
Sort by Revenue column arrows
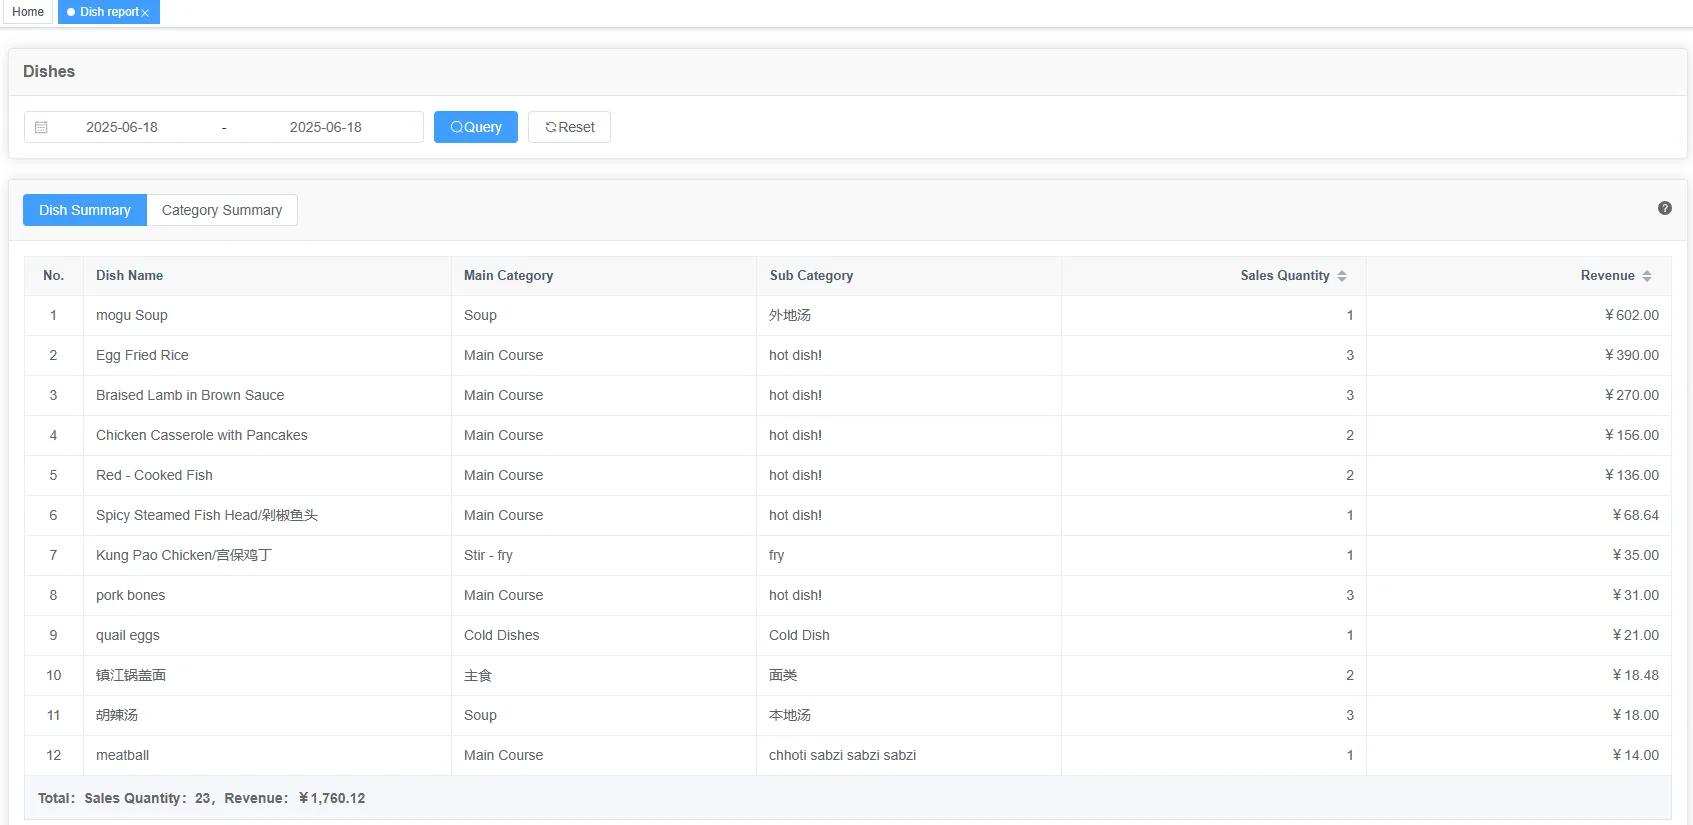[1647, 276]
